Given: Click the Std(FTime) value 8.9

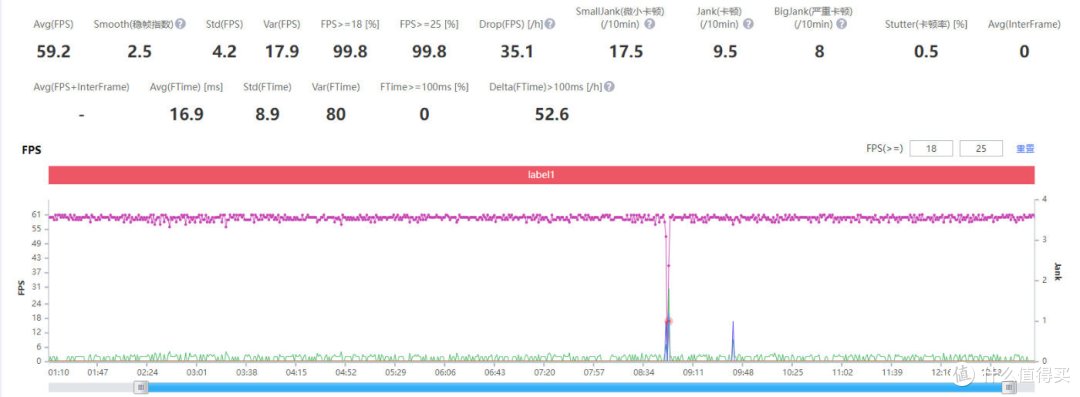Looking at the screenshot, I should click(x=267, y=114).
